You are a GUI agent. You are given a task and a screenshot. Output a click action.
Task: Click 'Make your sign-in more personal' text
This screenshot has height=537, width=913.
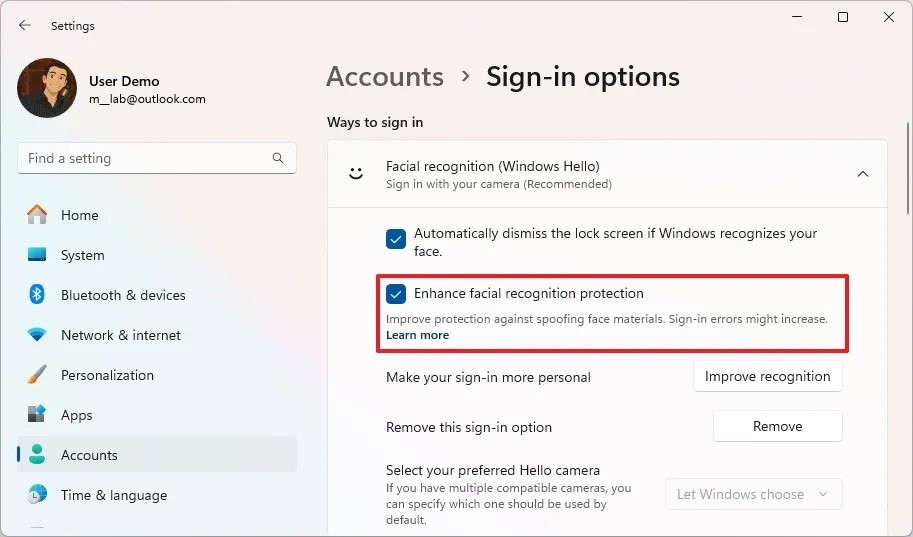point(488,377)
